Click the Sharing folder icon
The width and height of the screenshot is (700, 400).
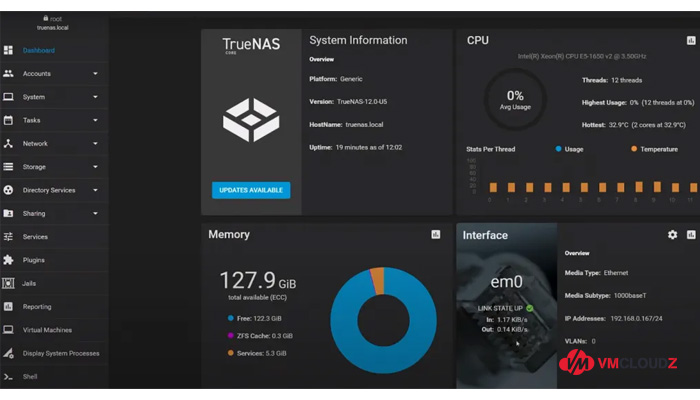pyautogui.click(x=8, y=213)
